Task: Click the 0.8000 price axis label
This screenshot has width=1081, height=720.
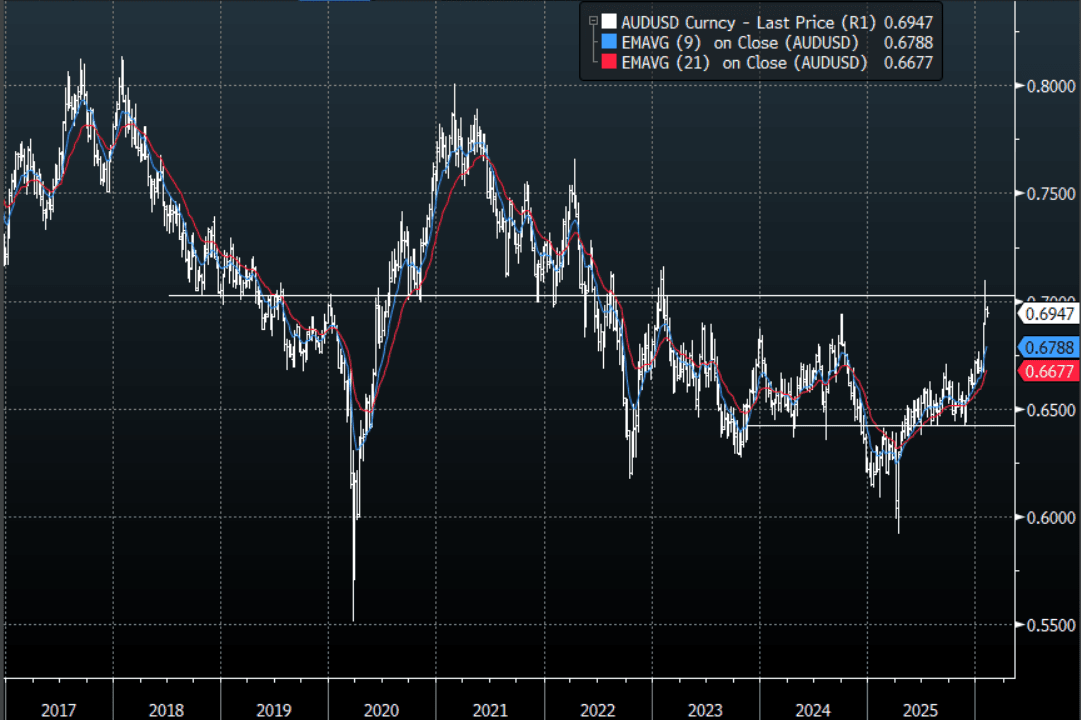Action: tap(1049, 86)
